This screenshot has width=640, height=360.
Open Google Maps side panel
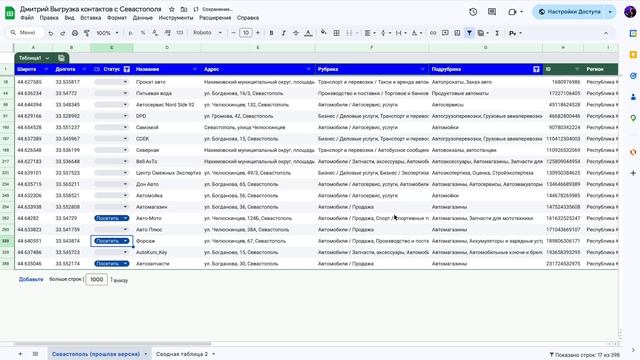(x=633, y=118)
